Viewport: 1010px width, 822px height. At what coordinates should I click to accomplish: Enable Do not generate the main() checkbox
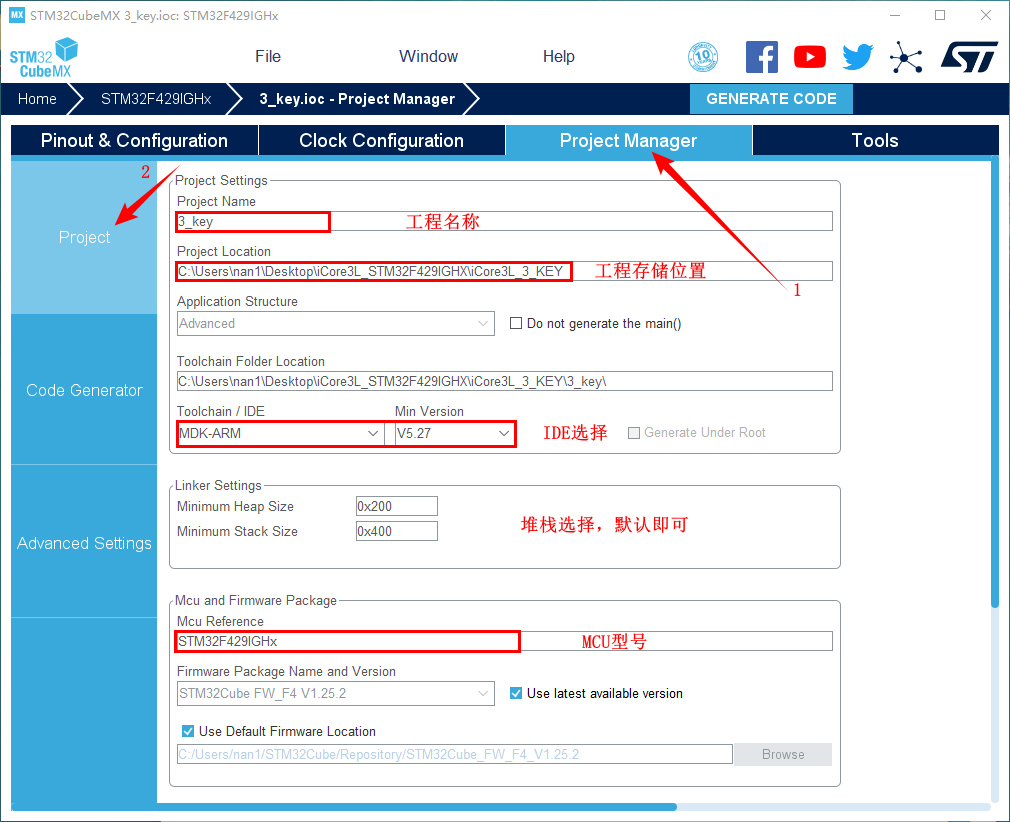coord(516,323)
